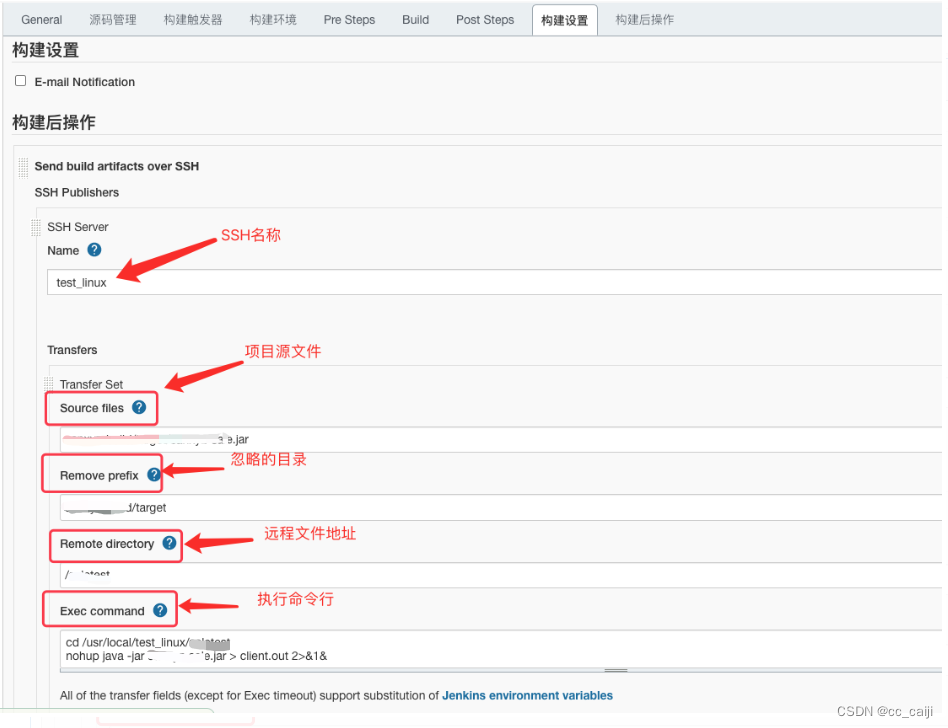Screen dimensions: 948x728
Task: Click the SSH Publishers label
Action: (77, 192)
